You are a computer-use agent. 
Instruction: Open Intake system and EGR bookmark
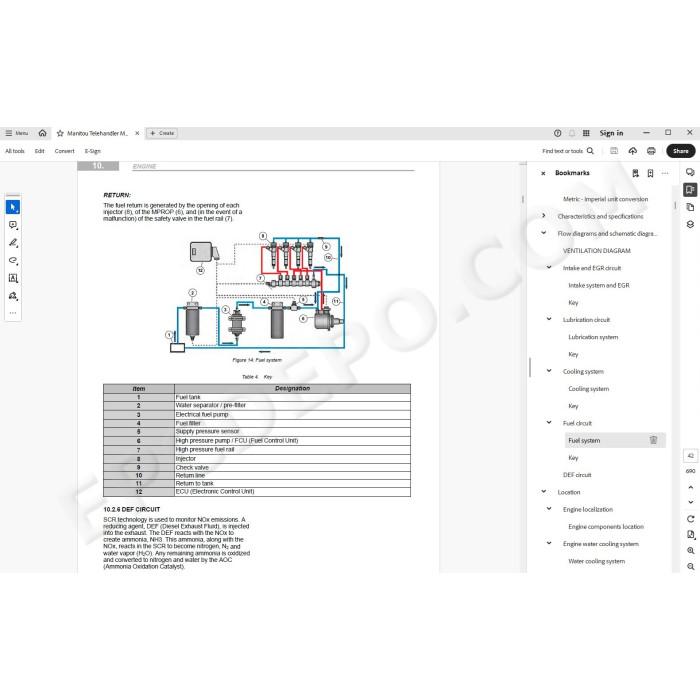click(x=599, y=285)
